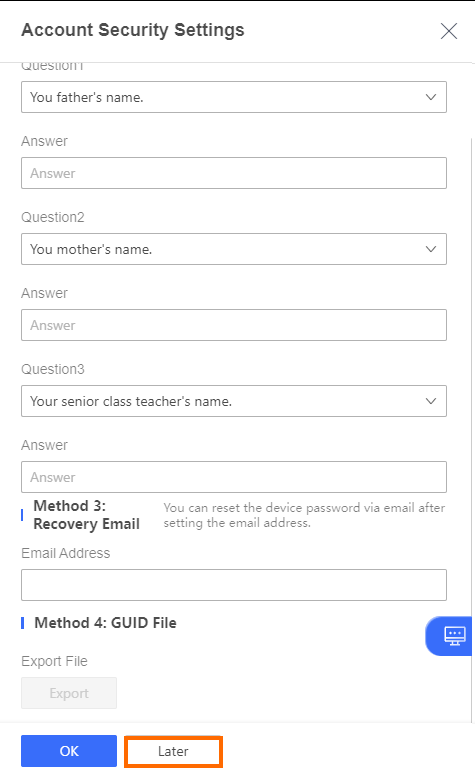Click the chevron arrow on Question2 dropdown
Viewport: 475px width, 776px height.
431,249
